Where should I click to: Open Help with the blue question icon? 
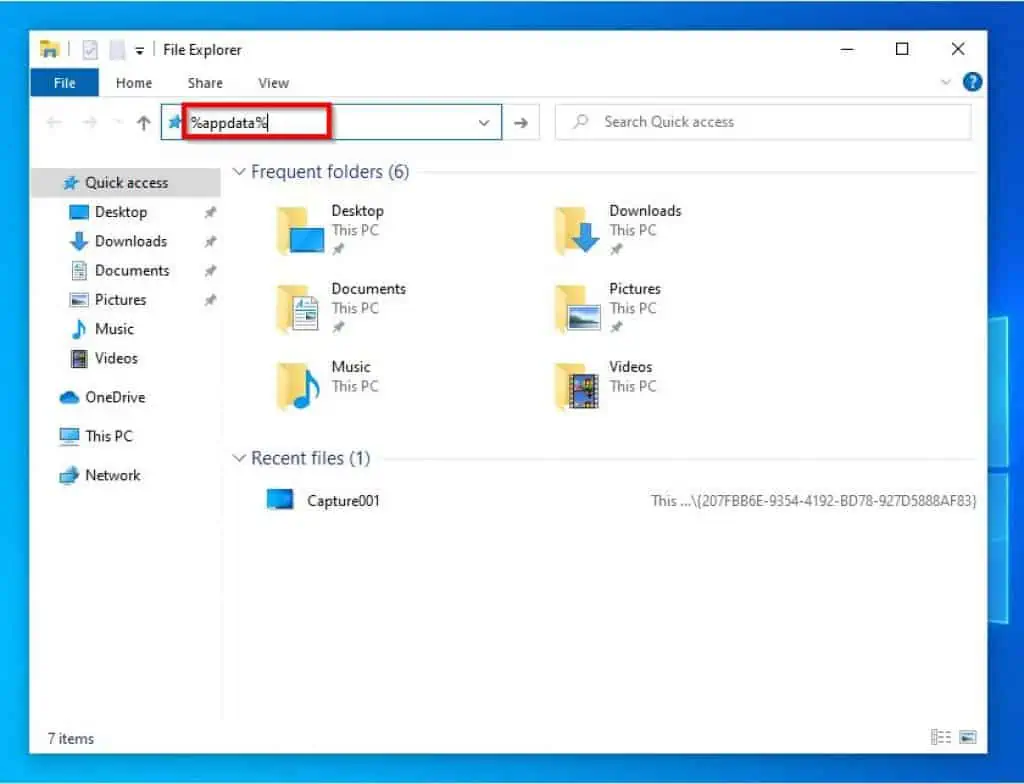[x=972, y=82]
